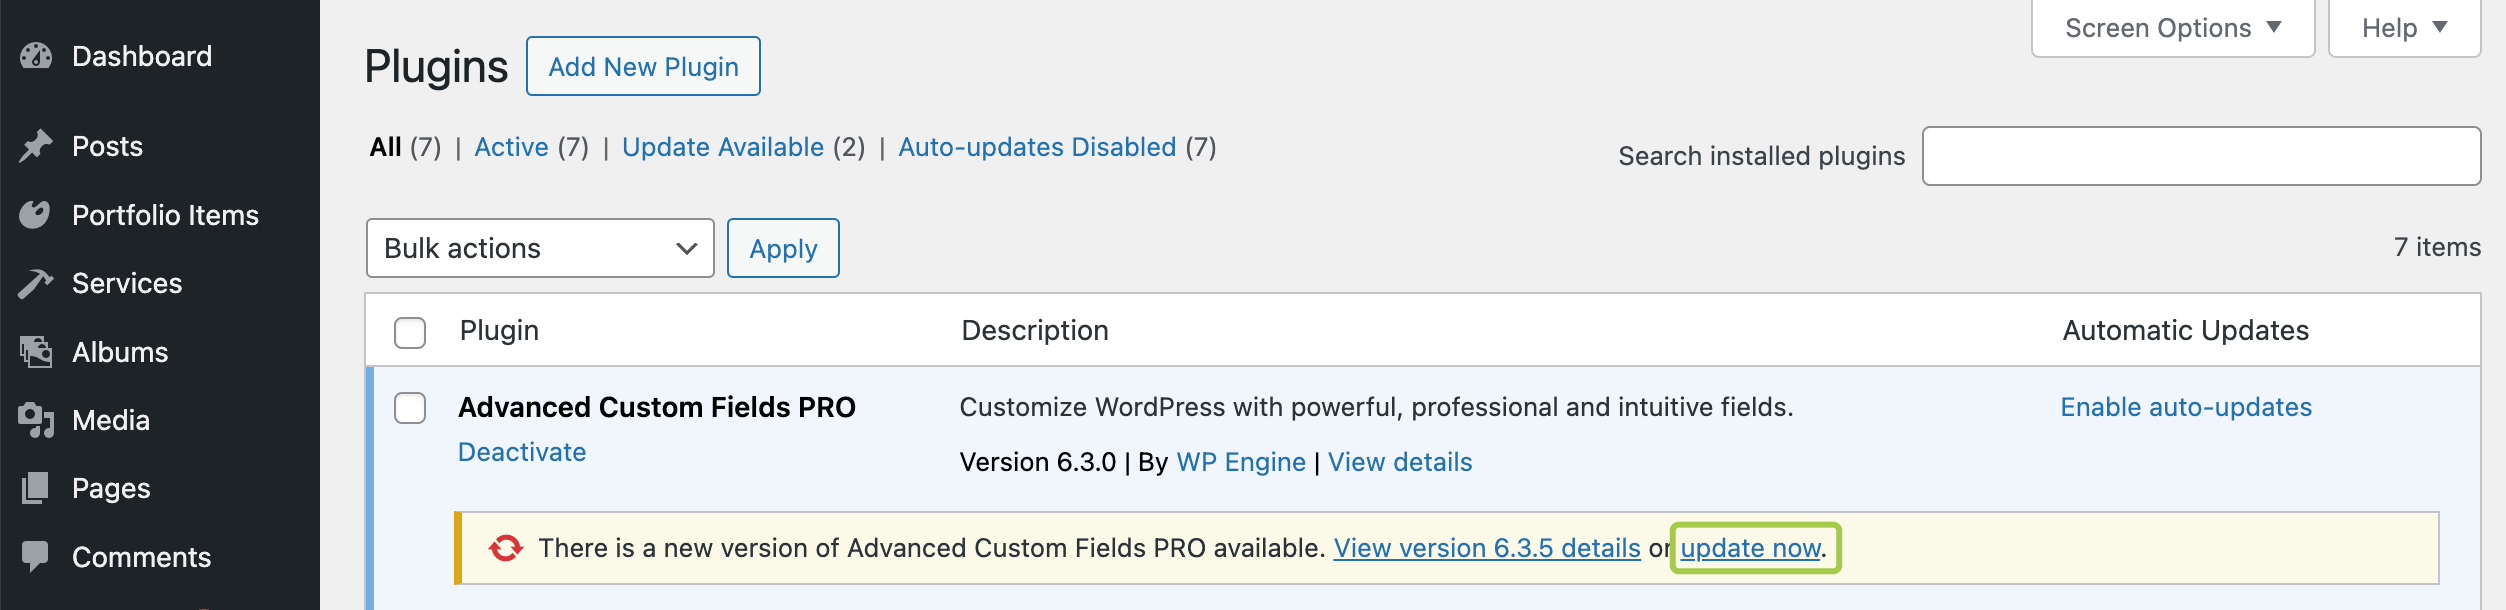Tick the Advanced Custom Fields PRO checkbox

click(x=410, y=408)
